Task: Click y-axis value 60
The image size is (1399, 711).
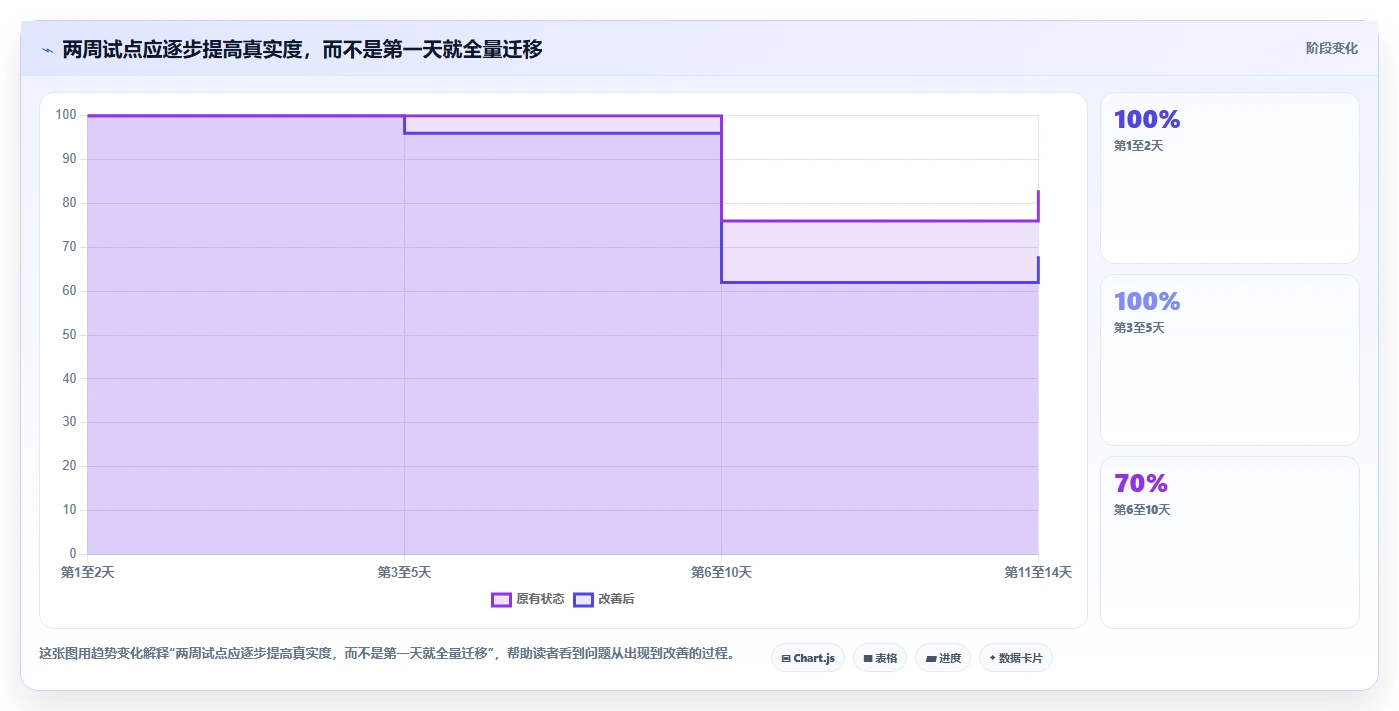Action: 69,291
